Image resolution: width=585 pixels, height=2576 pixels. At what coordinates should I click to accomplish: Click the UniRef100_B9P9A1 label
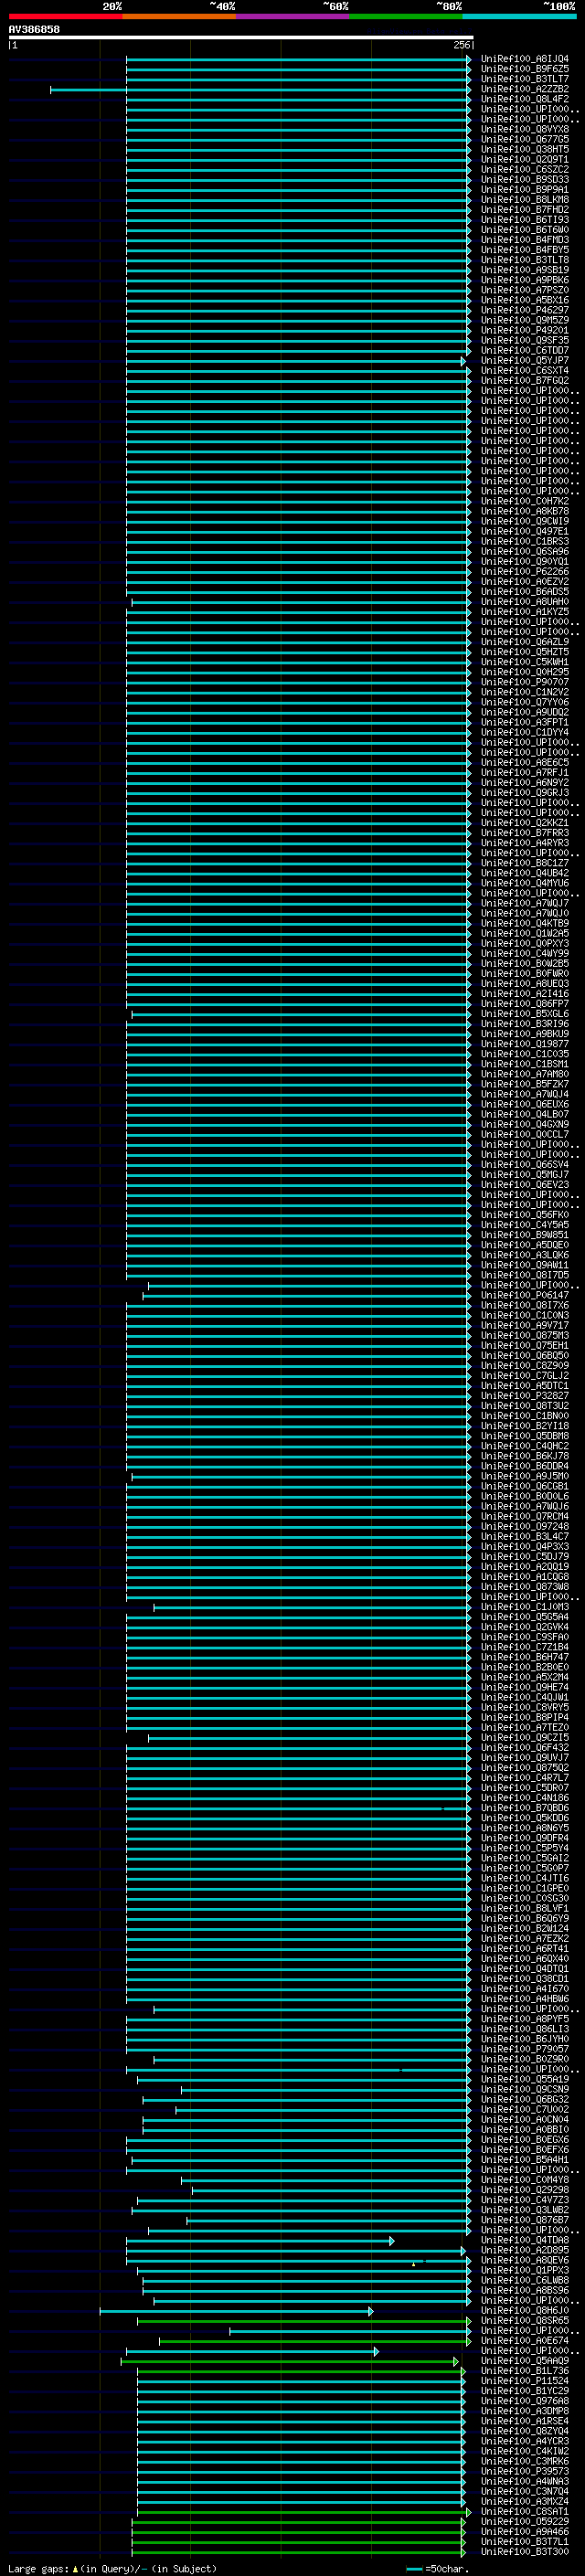tap(524, 190)
